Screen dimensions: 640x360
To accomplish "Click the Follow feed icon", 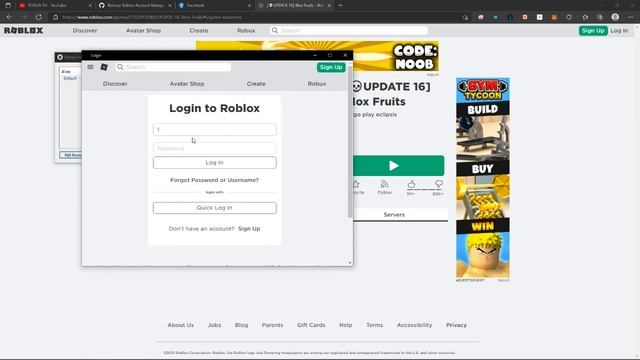I will 384,184.
